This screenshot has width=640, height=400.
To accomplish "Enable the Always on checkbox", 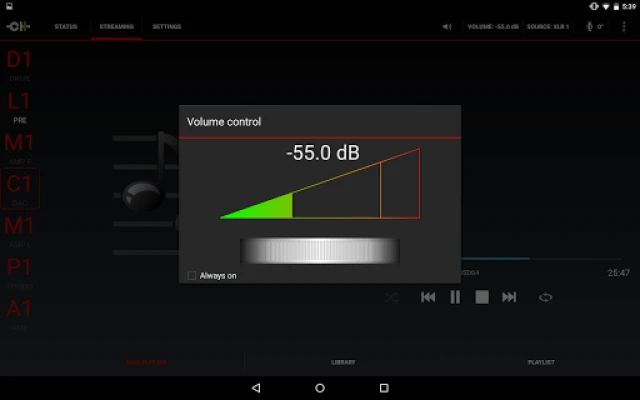I will [x=192, y=275].
